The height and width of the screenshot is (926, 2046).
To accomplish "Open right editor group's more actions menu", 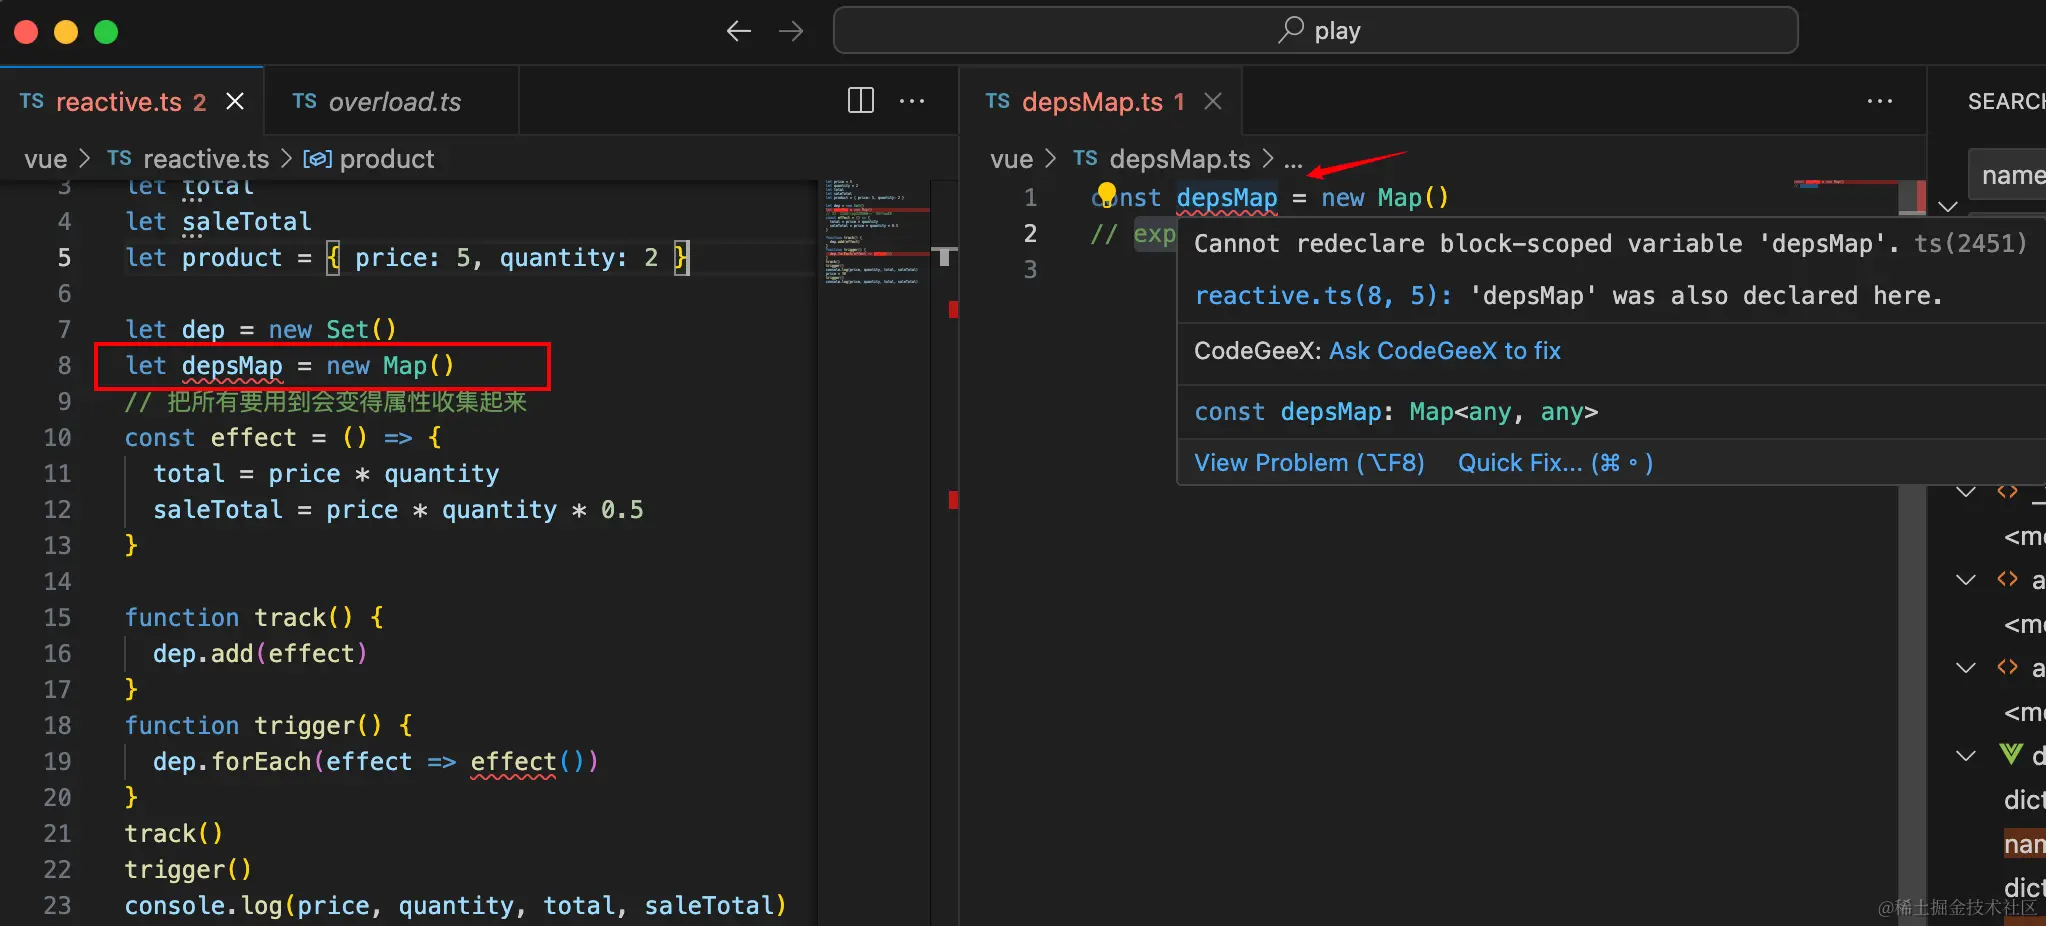I will pyautogui.click(x=1879, y=101).
